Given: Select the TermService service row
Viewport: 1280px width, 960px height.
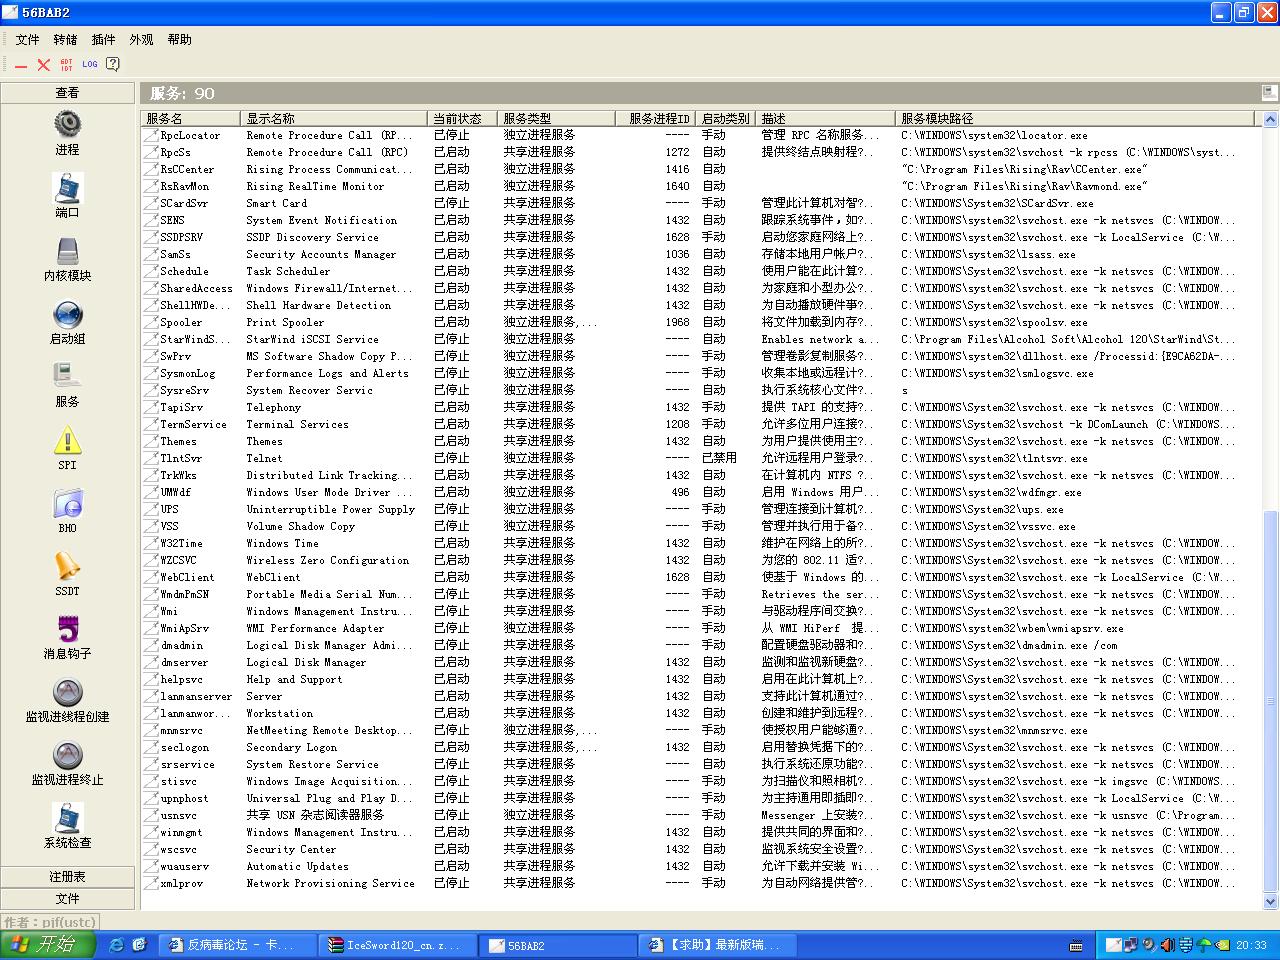Looking at the screenshot, I should (697, 424).
